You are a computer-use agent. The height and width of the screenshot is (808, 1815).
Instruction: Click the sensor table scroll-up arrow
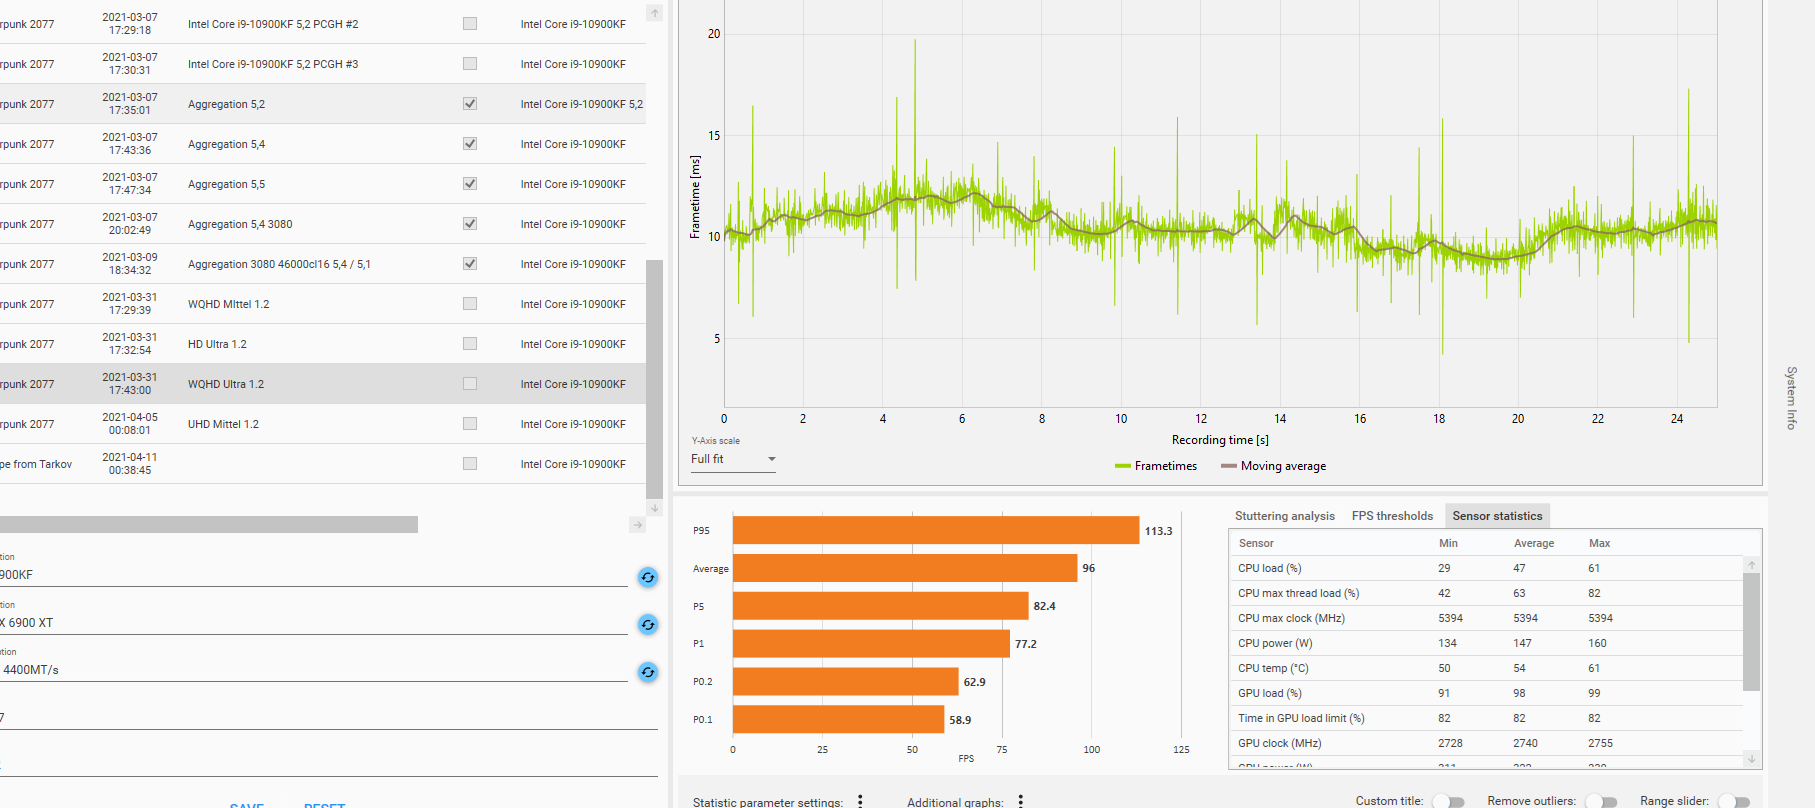(1751, 565)
